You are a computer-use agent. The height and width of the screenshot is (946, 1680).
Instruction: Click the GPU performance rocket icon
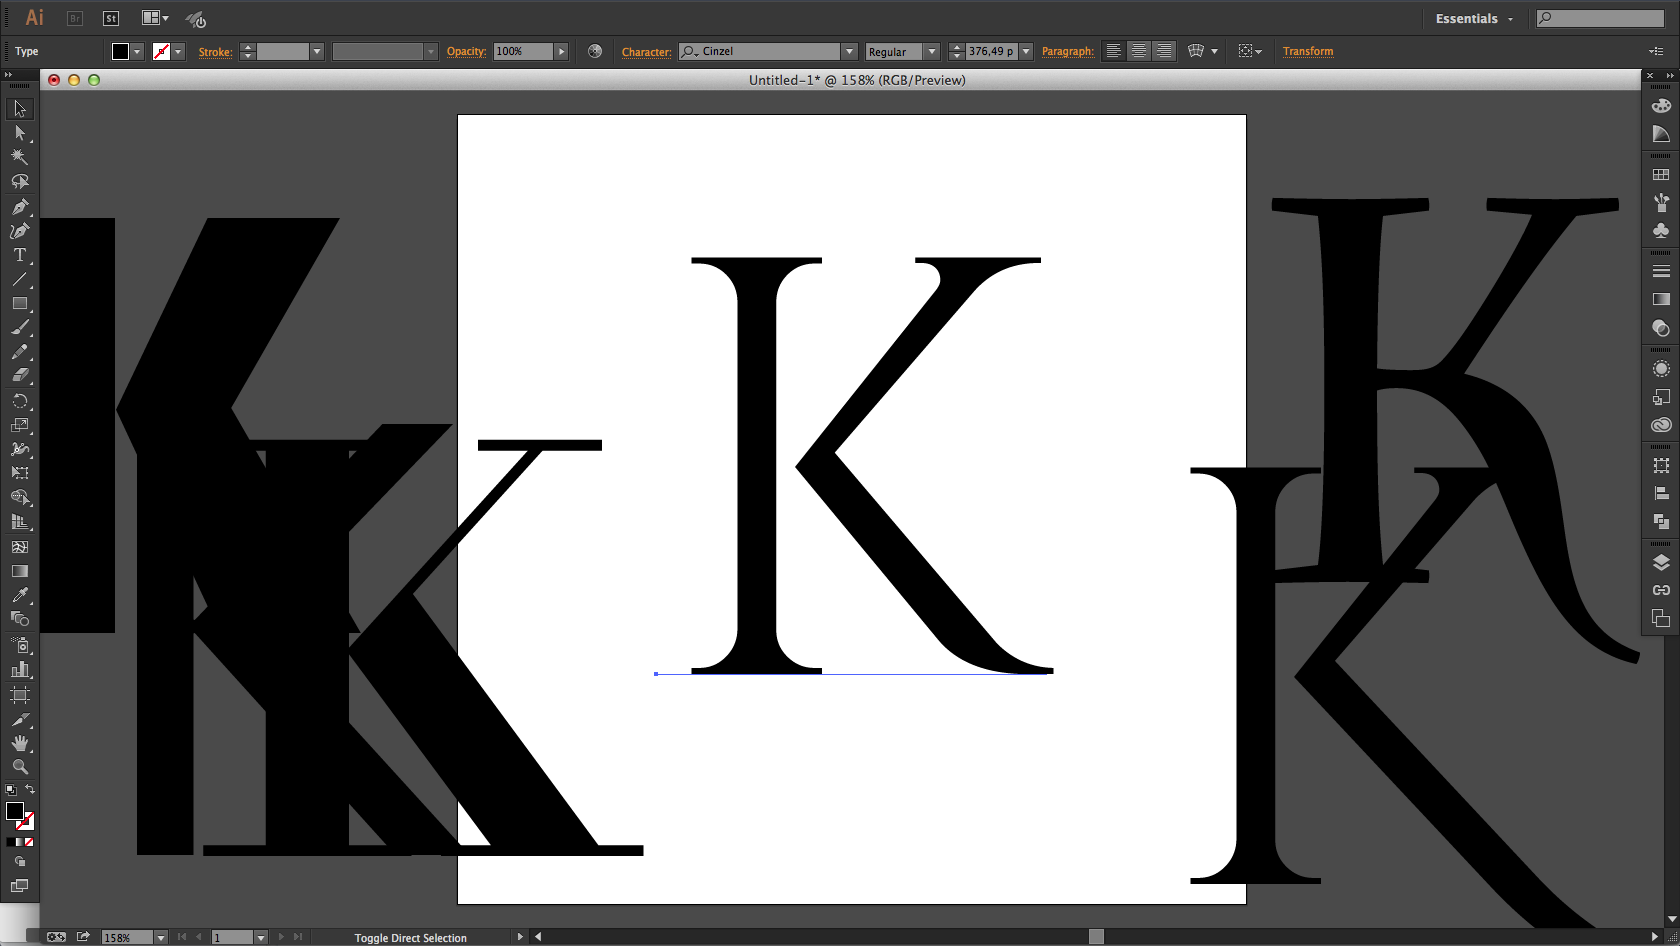[x=196, y=19]
